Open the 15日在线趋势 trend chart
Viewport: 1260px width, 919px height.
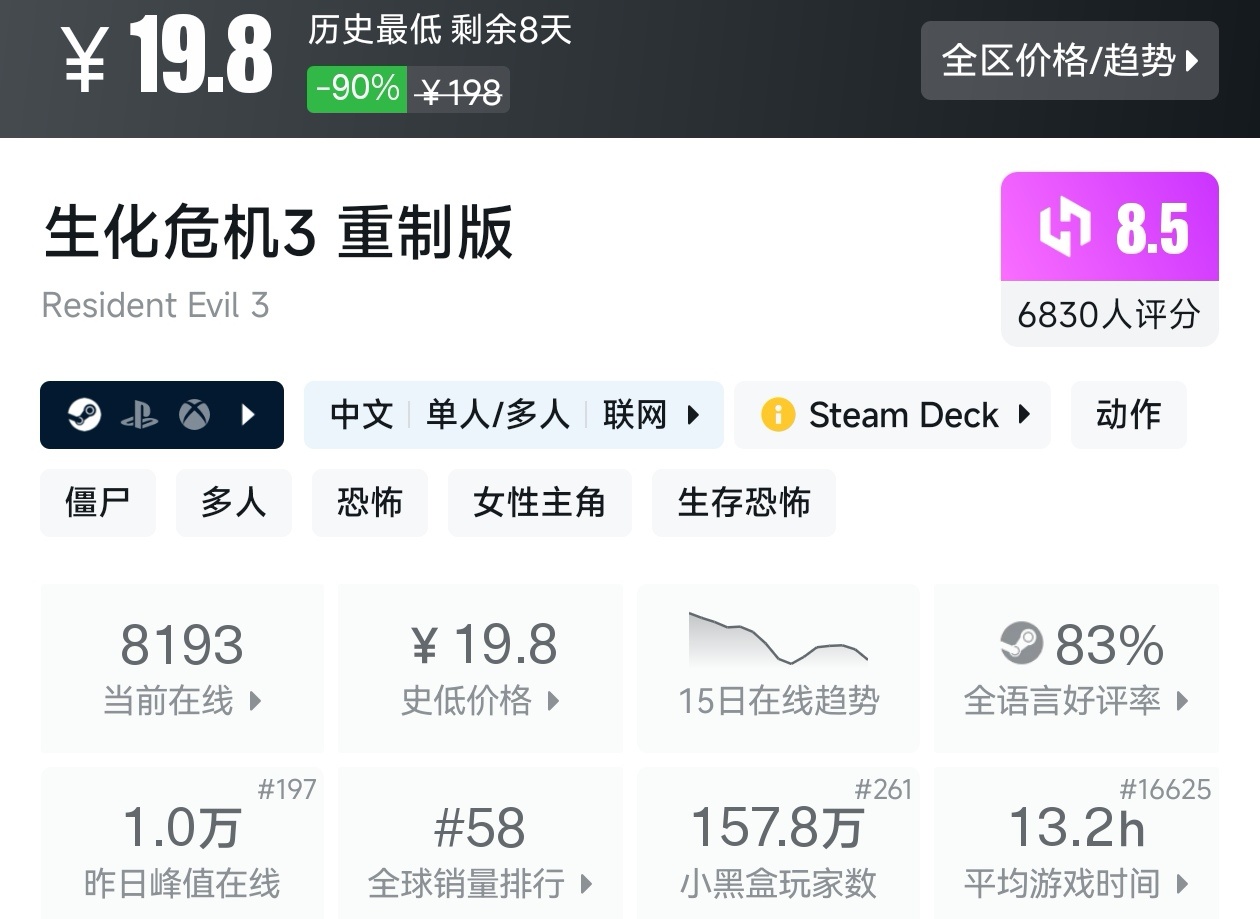click(x=778, y=668)
